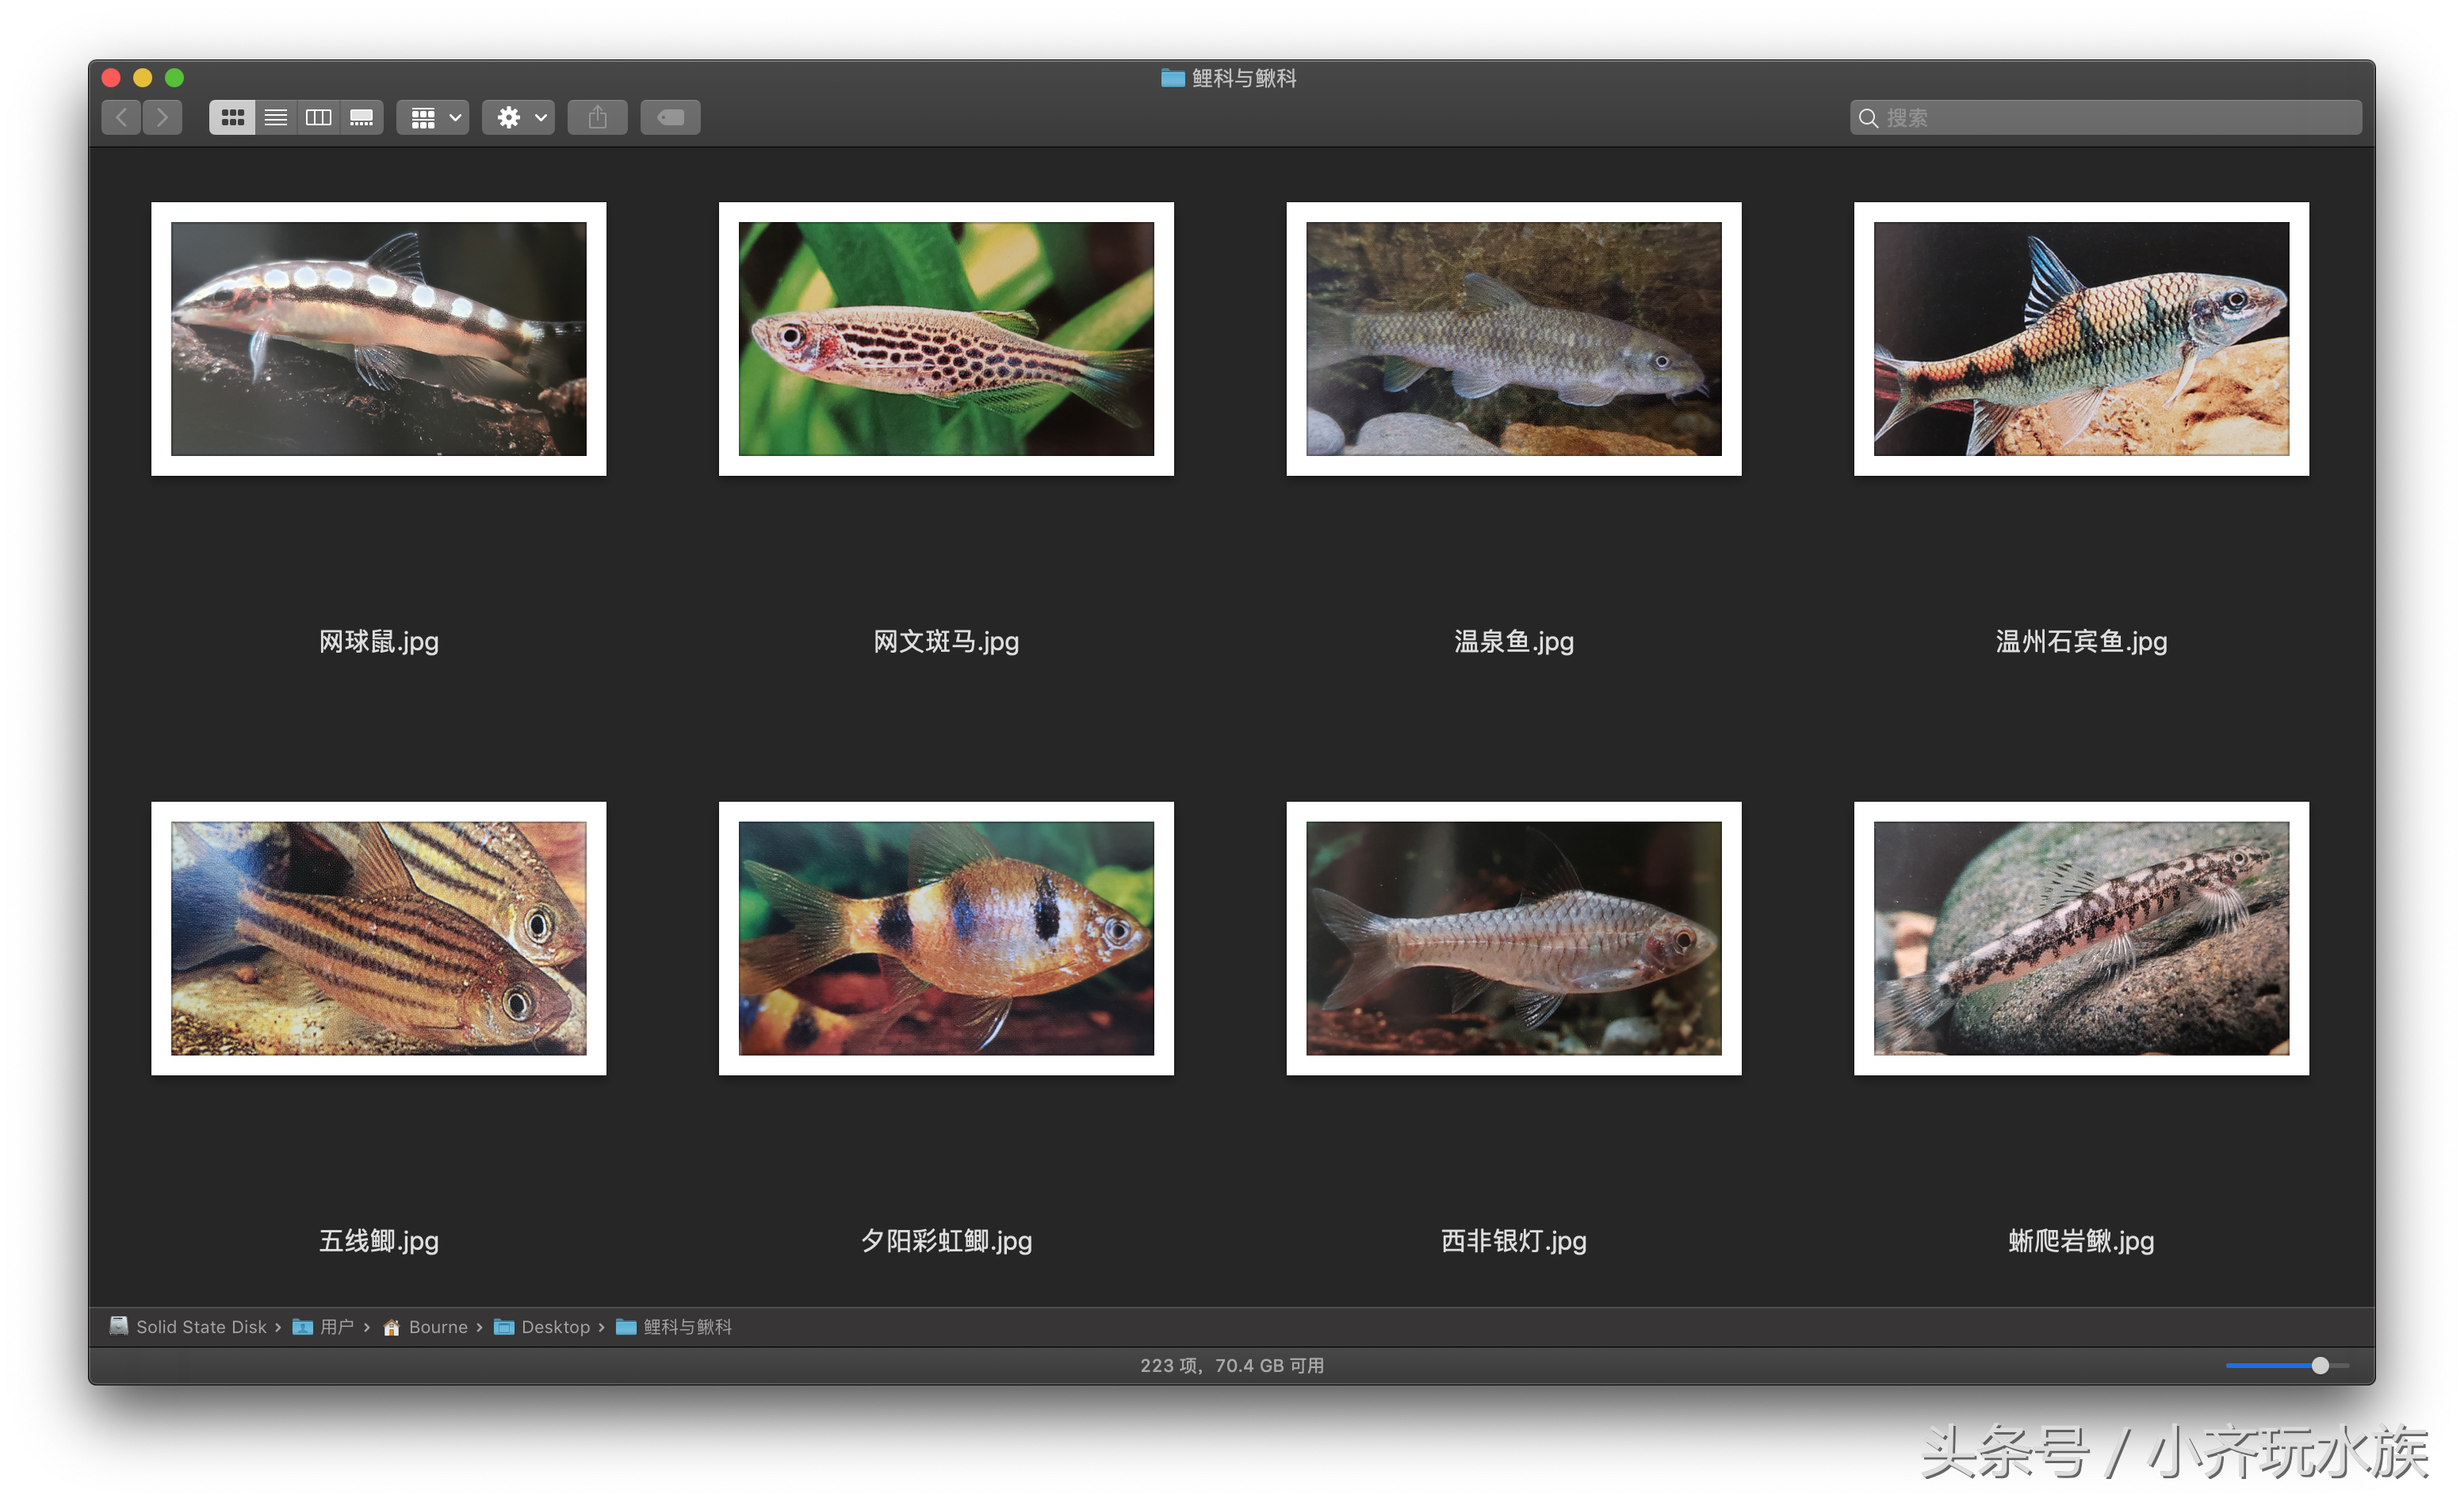Click the file name 夕阳彩虹鲫.jpg
This screenshot has height=1502, width=2464.
tap(947, 1241)
